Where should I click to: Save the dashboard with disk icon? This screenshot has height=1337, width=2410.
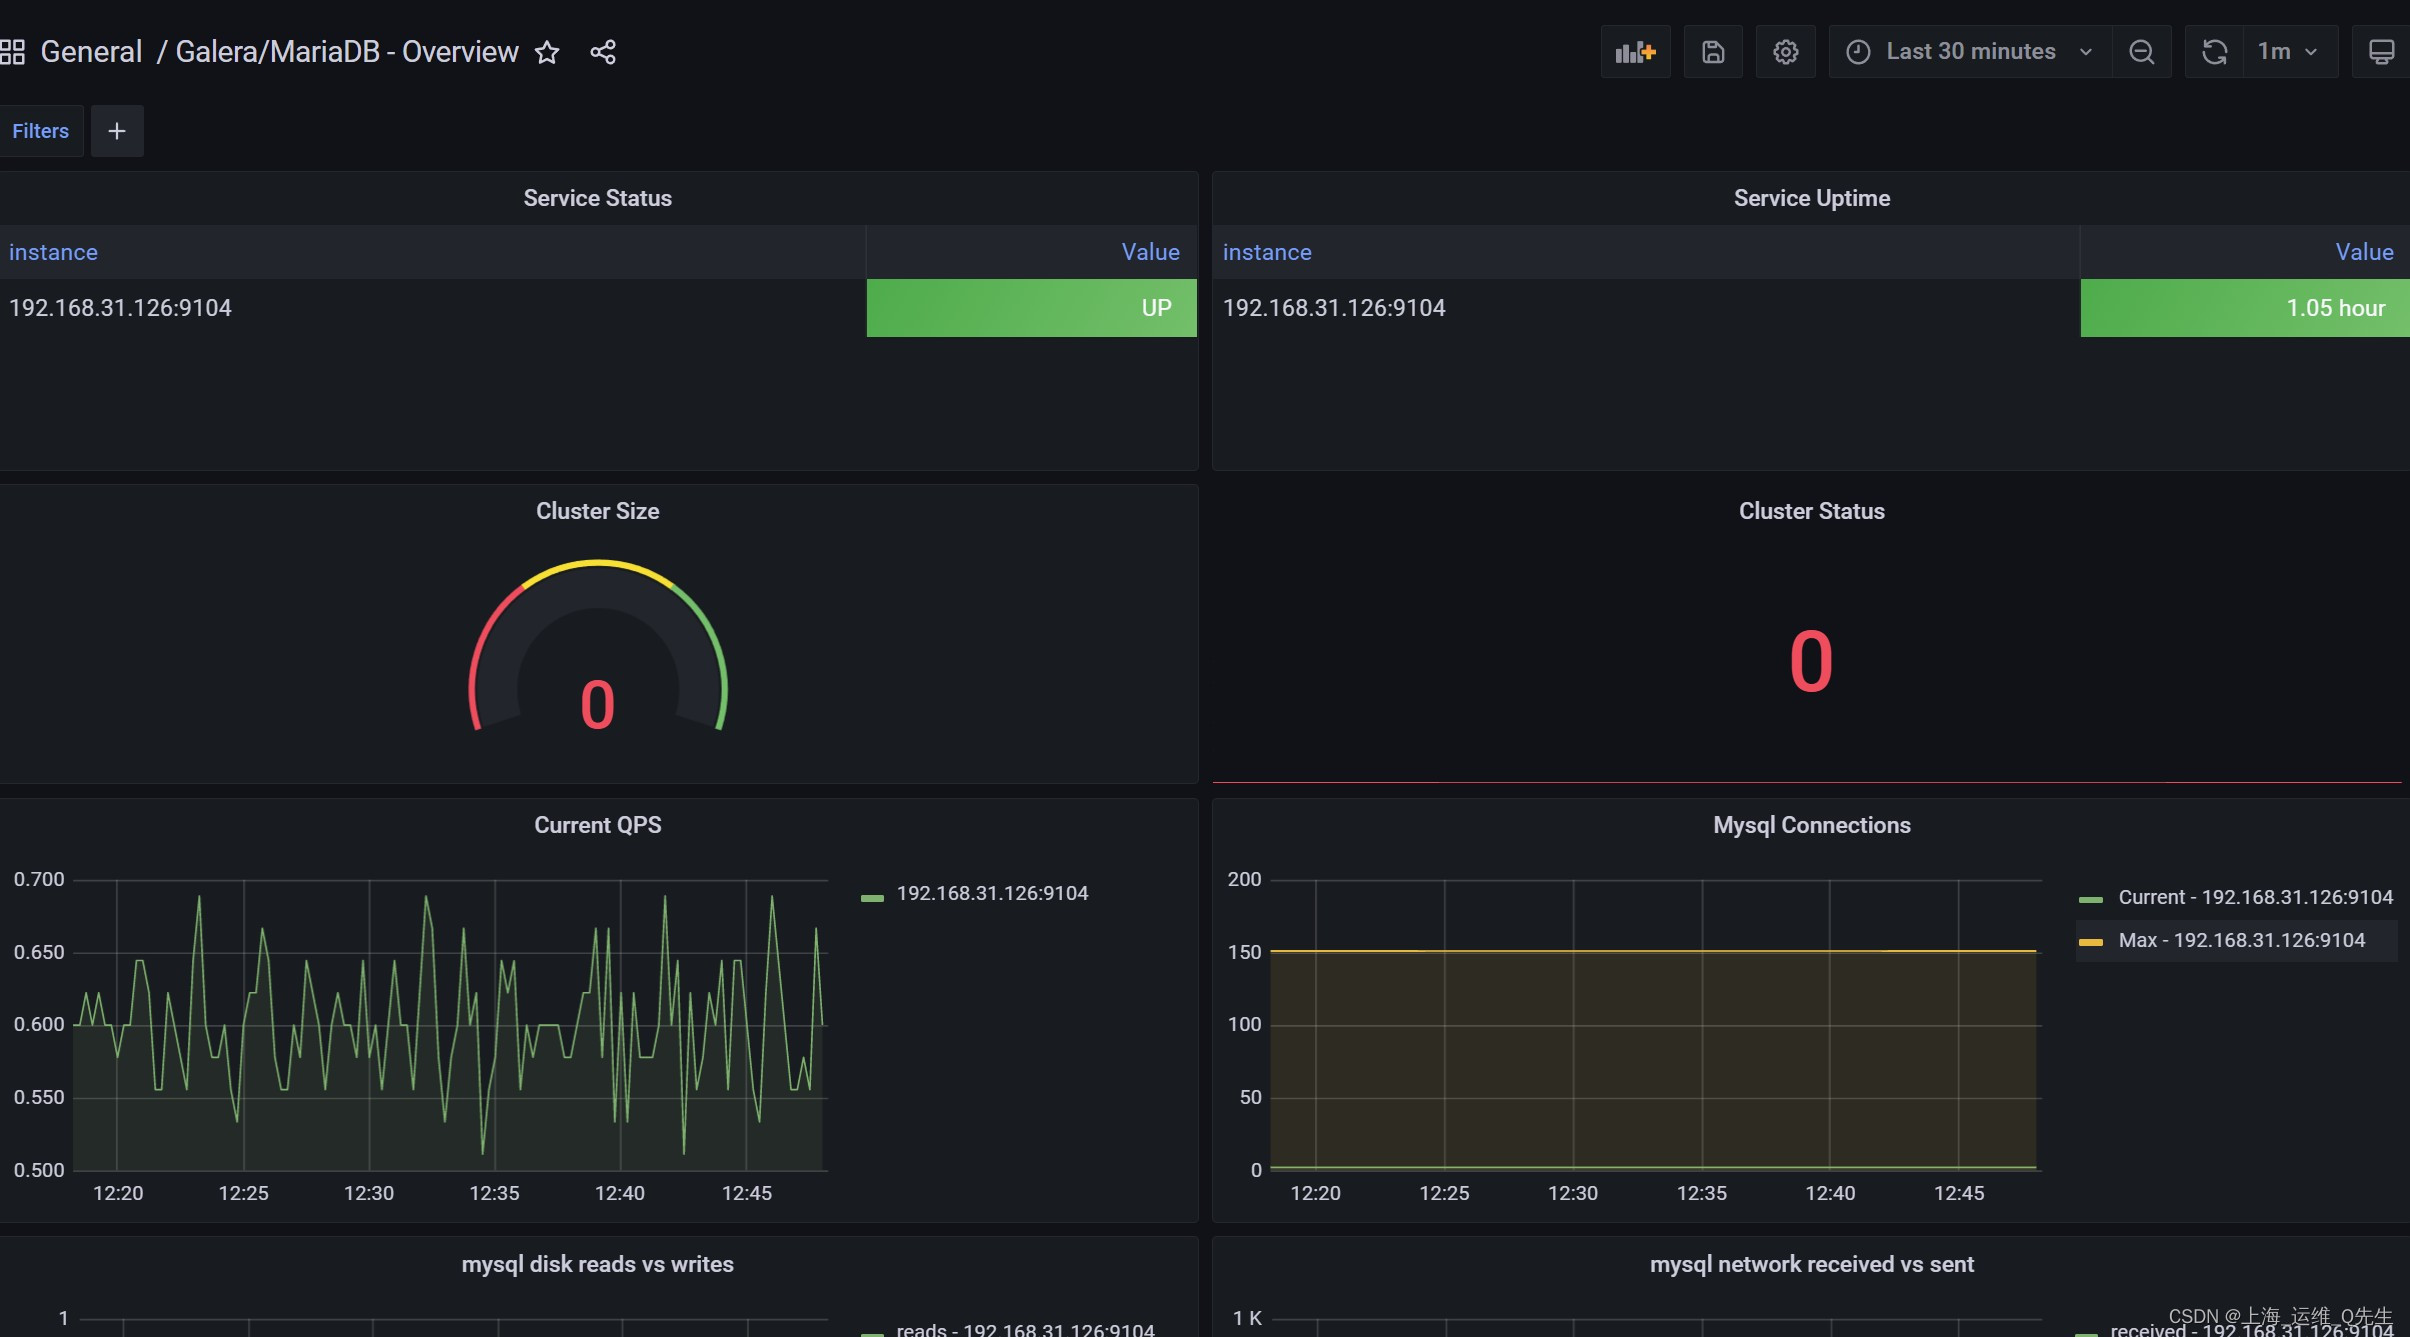[1713, 52]
